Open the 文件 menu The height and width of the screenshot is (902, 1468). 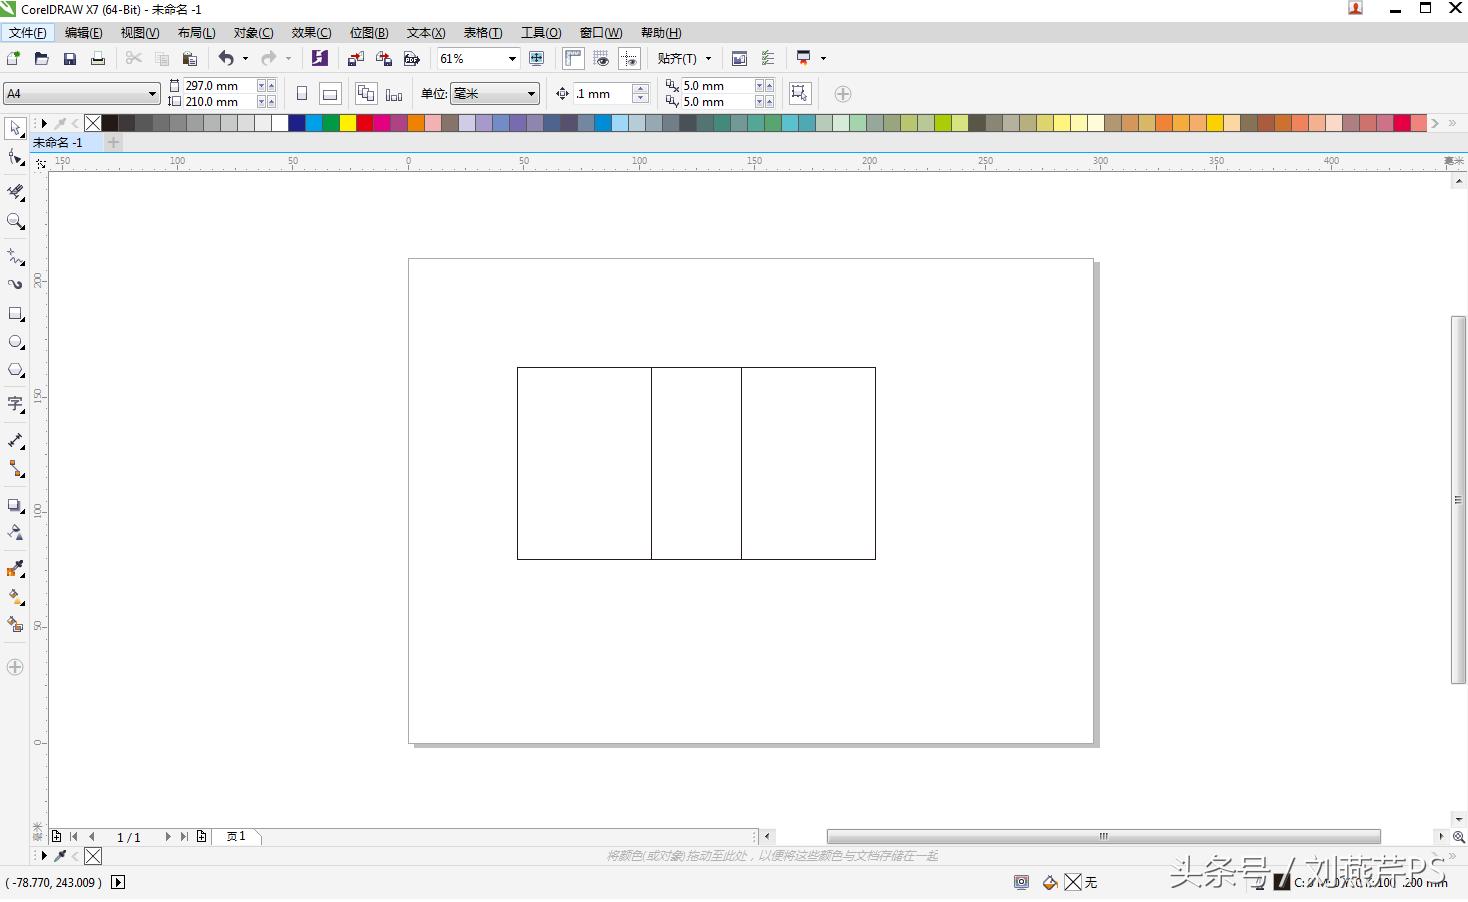tap(27, 33)
